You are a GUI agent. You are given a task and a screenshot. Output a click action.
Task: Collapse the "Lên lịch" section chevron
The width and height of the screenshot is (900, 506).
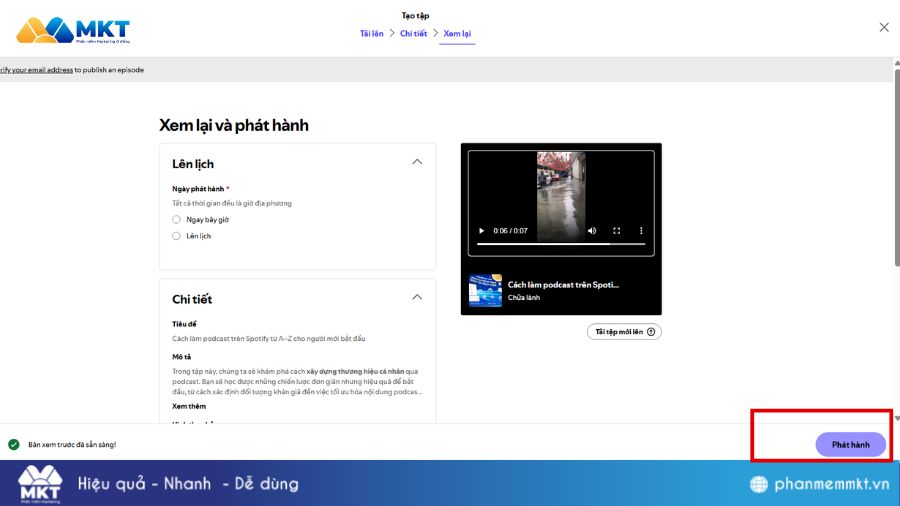click(x=417, y=162)
